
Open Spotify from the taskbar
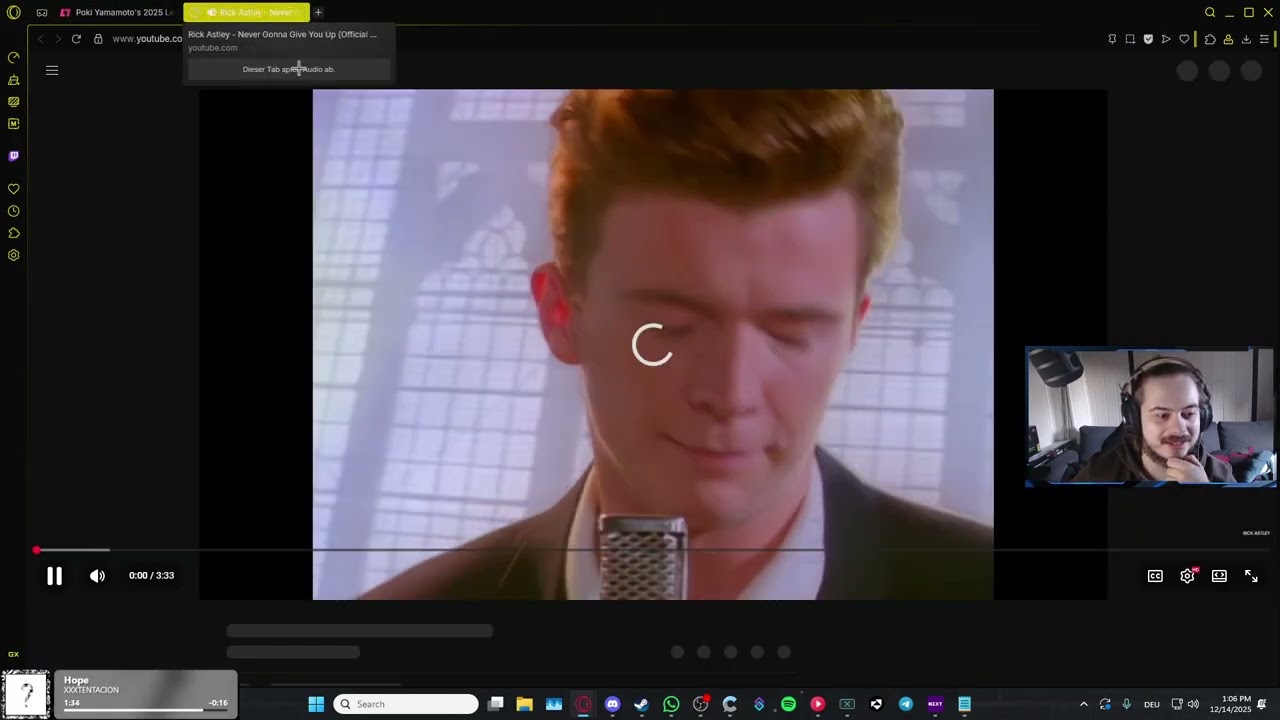(x=788, y=704)
